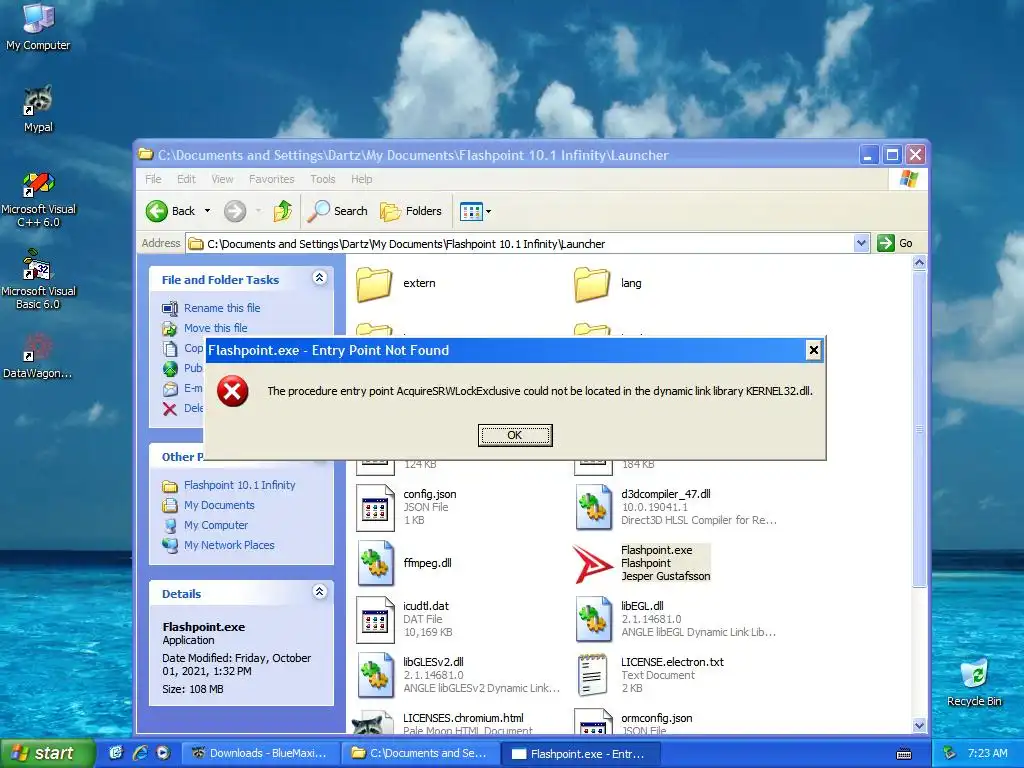Open My Network Places link

coord(229,545)
